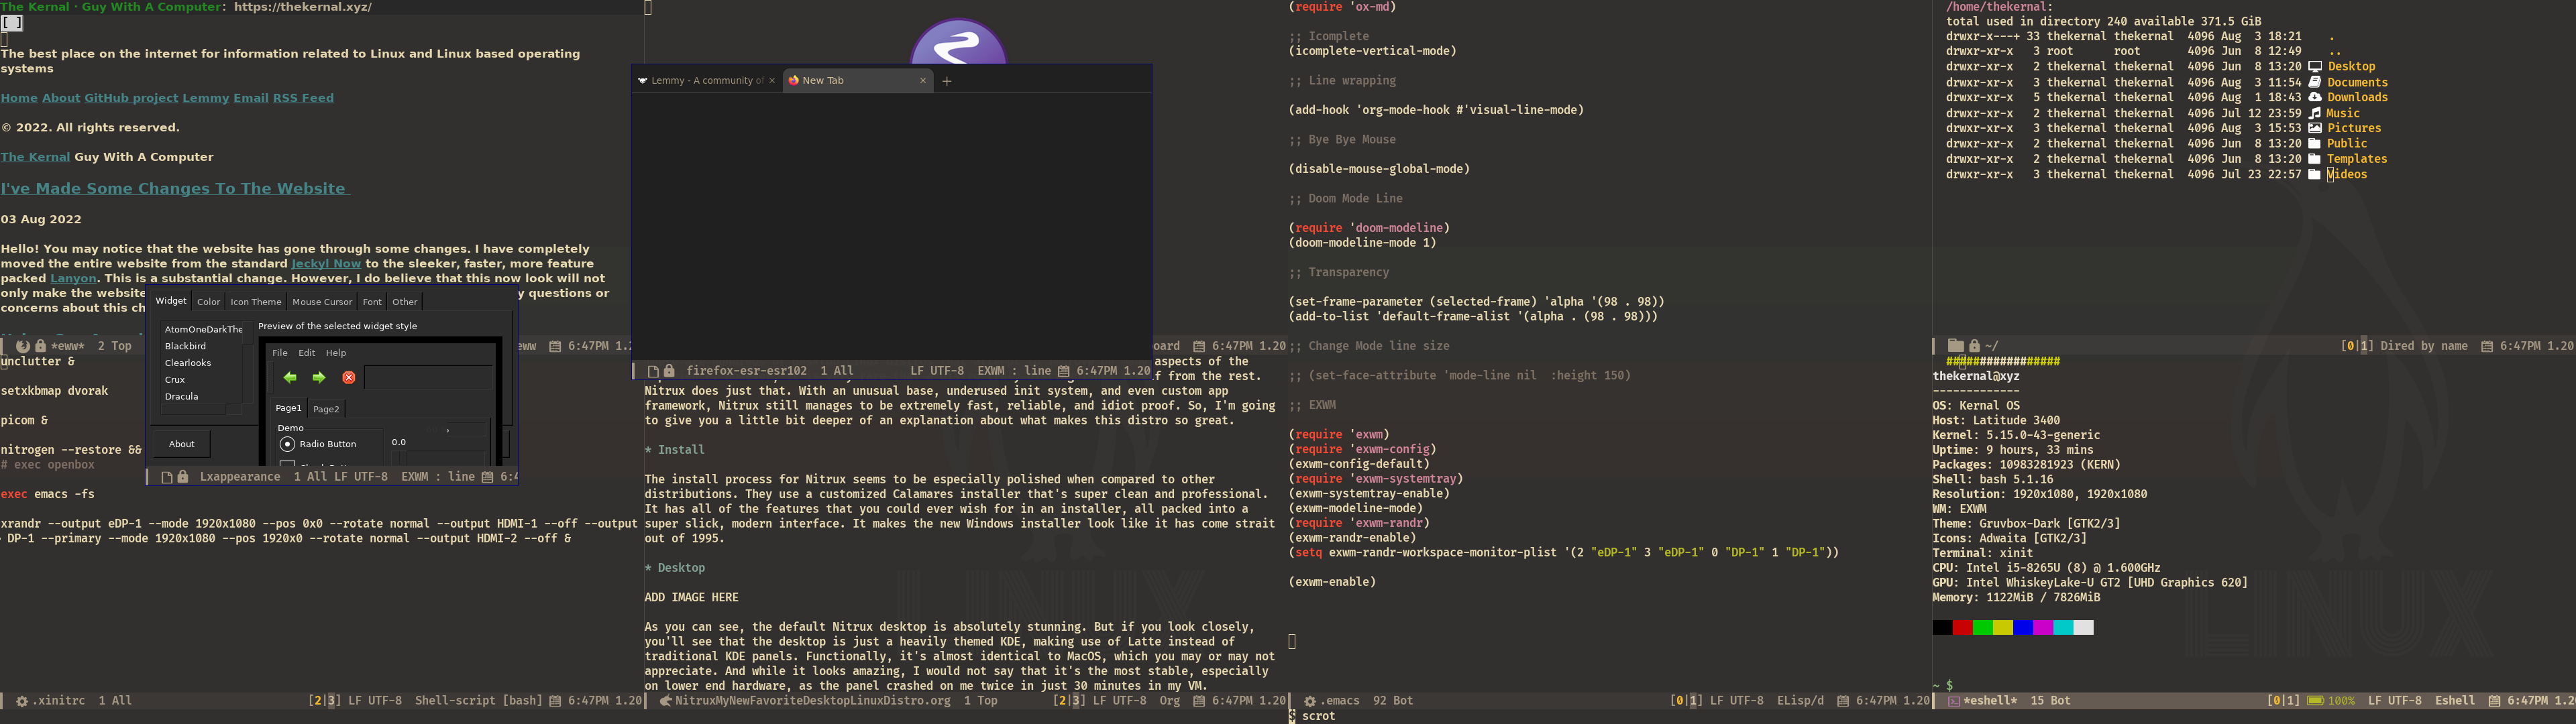Click the green back arrow in widget preview
Image resolution: width=2576 pixels, height=724 pixels.
[290, 378]
